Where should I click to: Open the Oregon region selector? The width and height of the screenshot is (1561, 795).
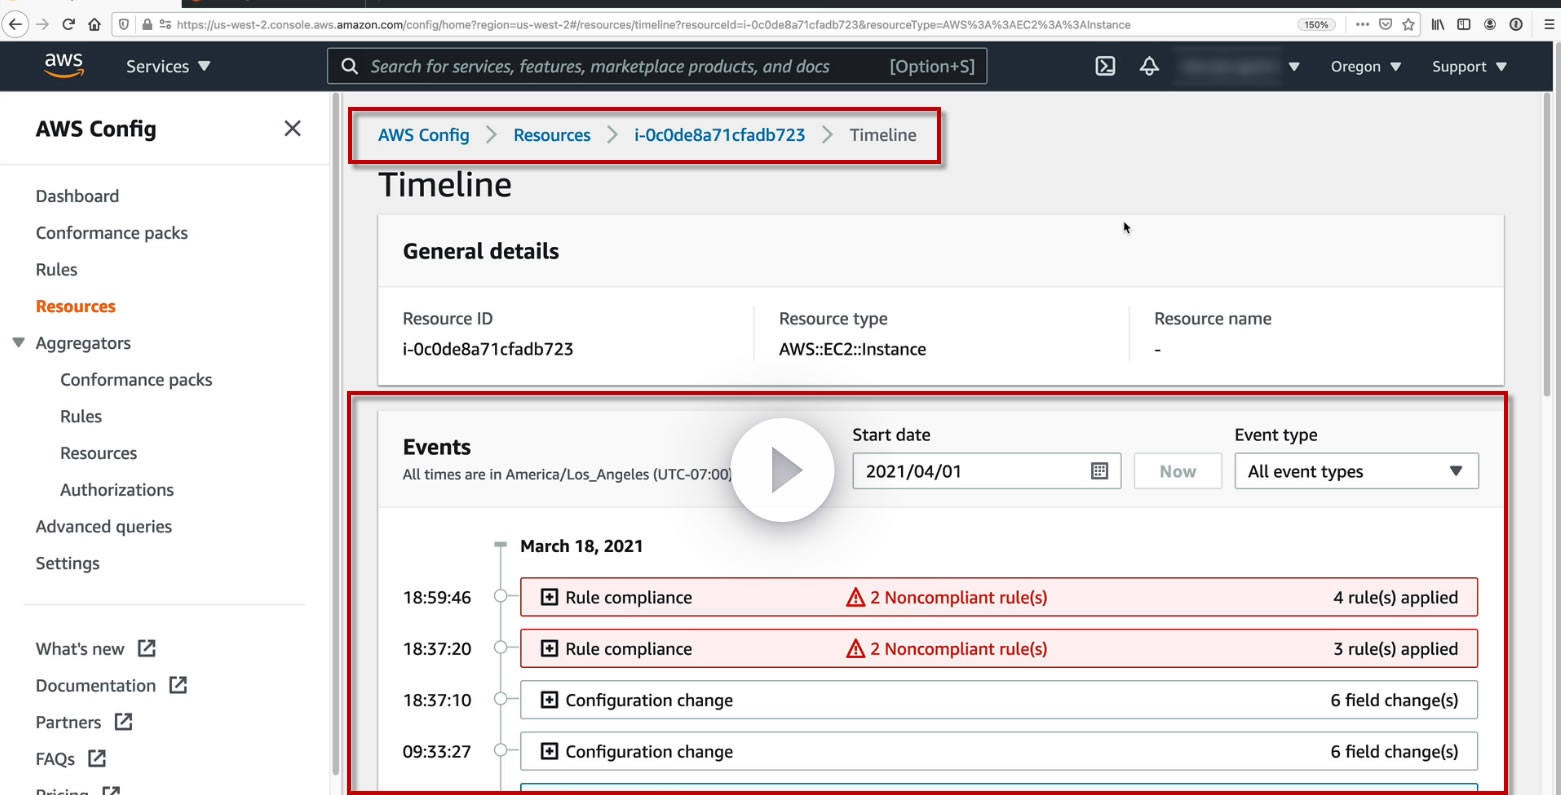click(1366, 66)
